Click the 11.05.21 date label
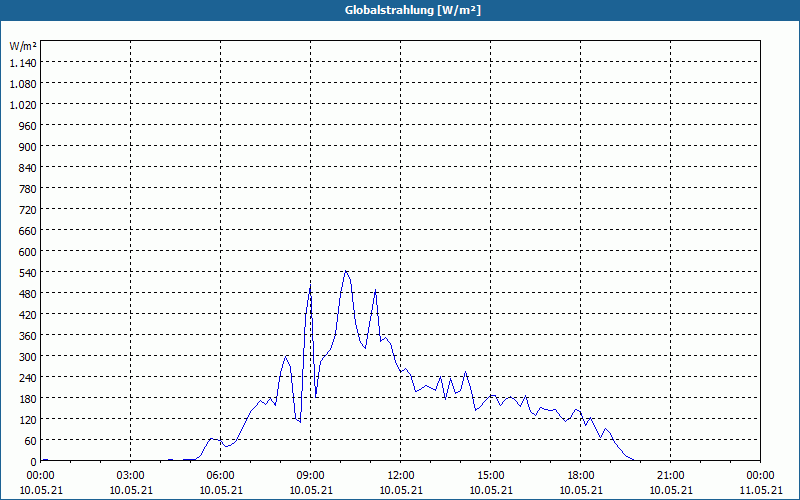Image resolution: width=800 pixels, height=500 pixels. click(x=760, y=490)
